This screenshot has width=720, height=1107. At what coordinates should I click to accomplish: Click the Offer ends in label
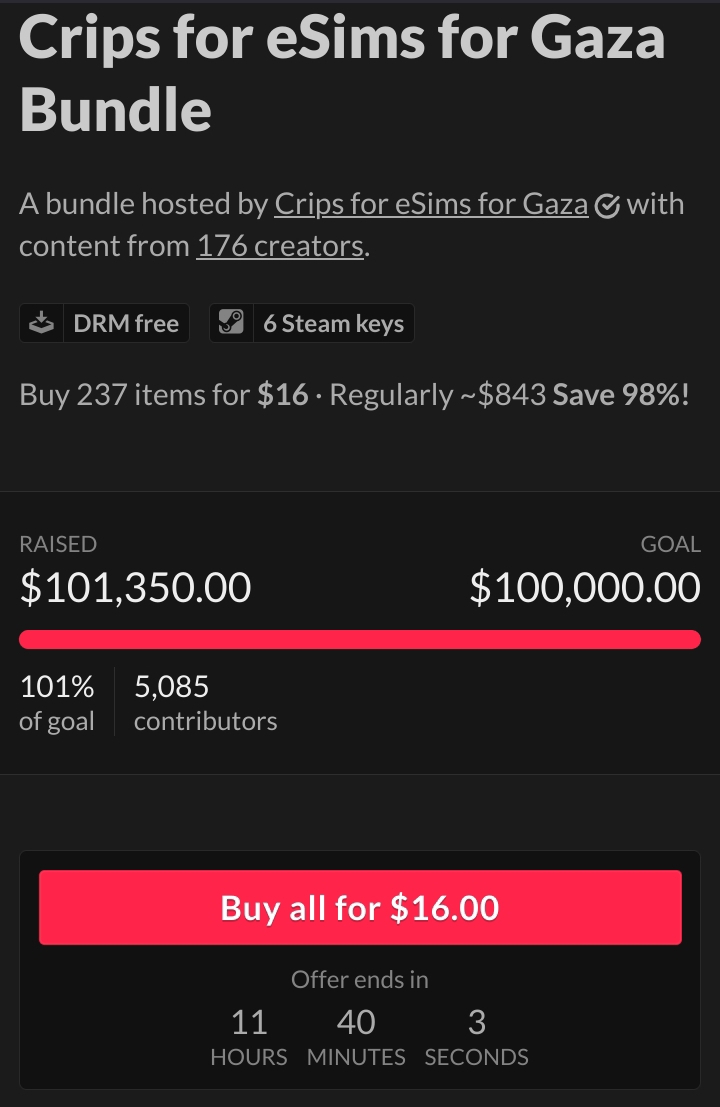(x=360, y=980)
